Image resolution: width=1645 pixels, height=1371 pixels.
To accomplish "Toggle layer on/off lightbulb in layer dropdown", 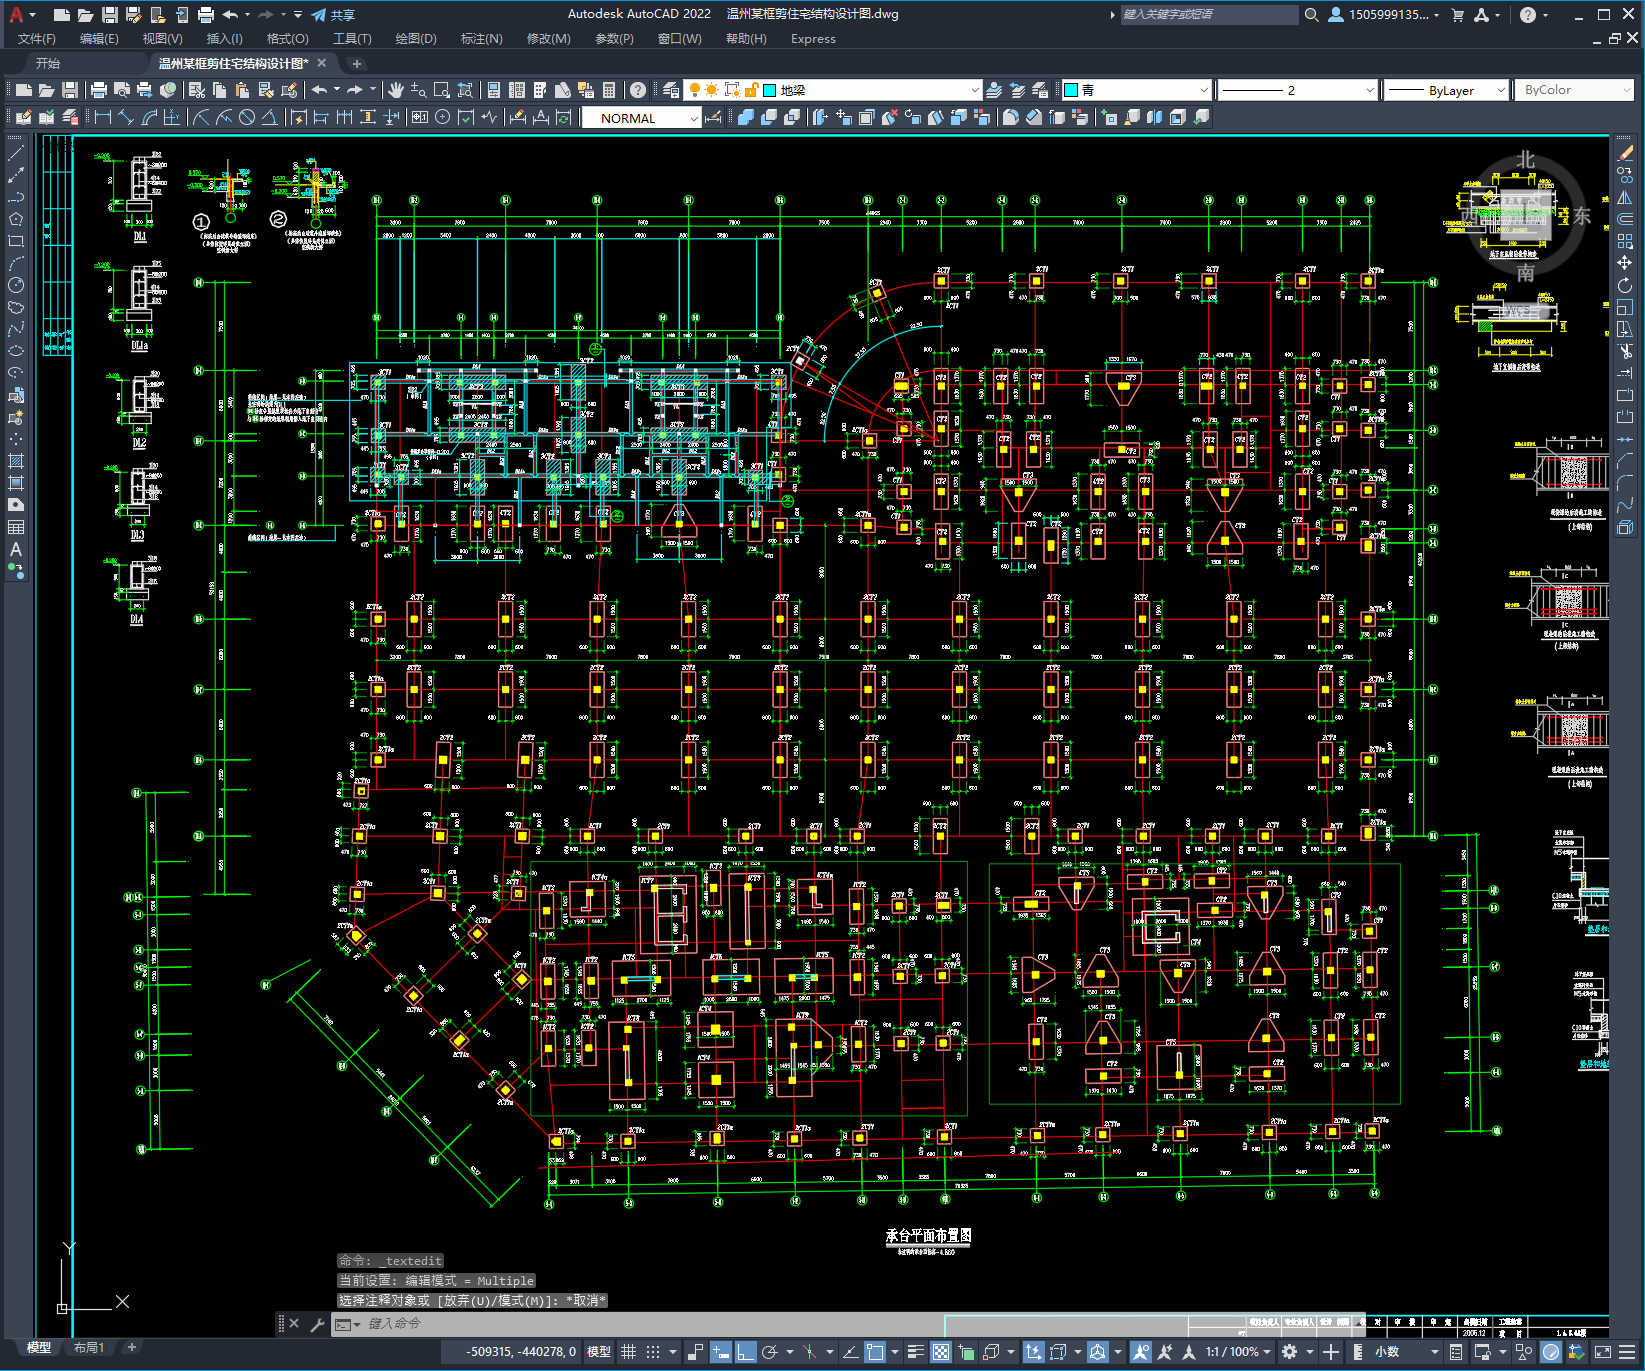I will point(694,90).
